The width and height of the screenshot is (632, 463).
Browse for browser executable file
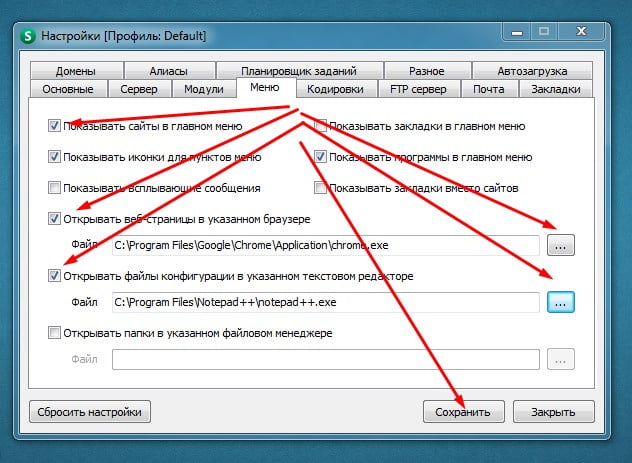click(560, 244)
